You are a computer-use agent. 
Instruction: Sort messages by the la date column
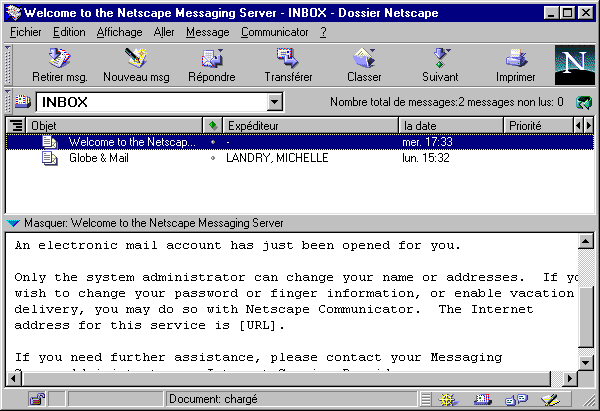click(451, 126)
